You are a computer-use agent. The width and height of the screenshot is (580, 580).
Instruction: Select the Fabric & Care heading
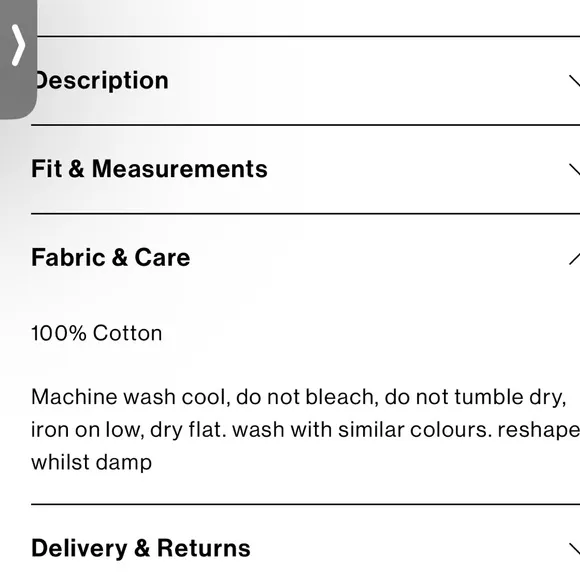click(x=111, y=257)
